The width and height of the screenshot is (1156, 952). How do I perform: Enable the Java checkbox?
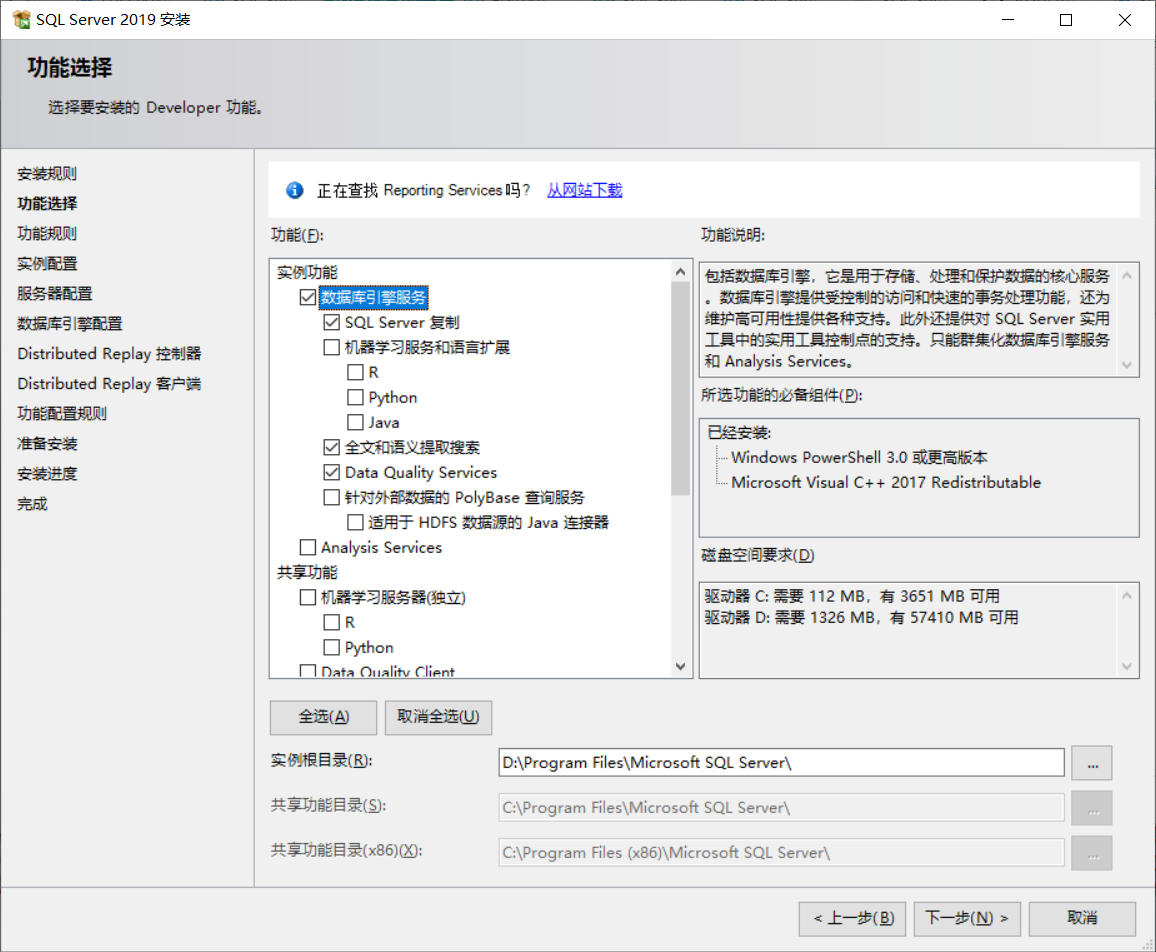(355, 423)
